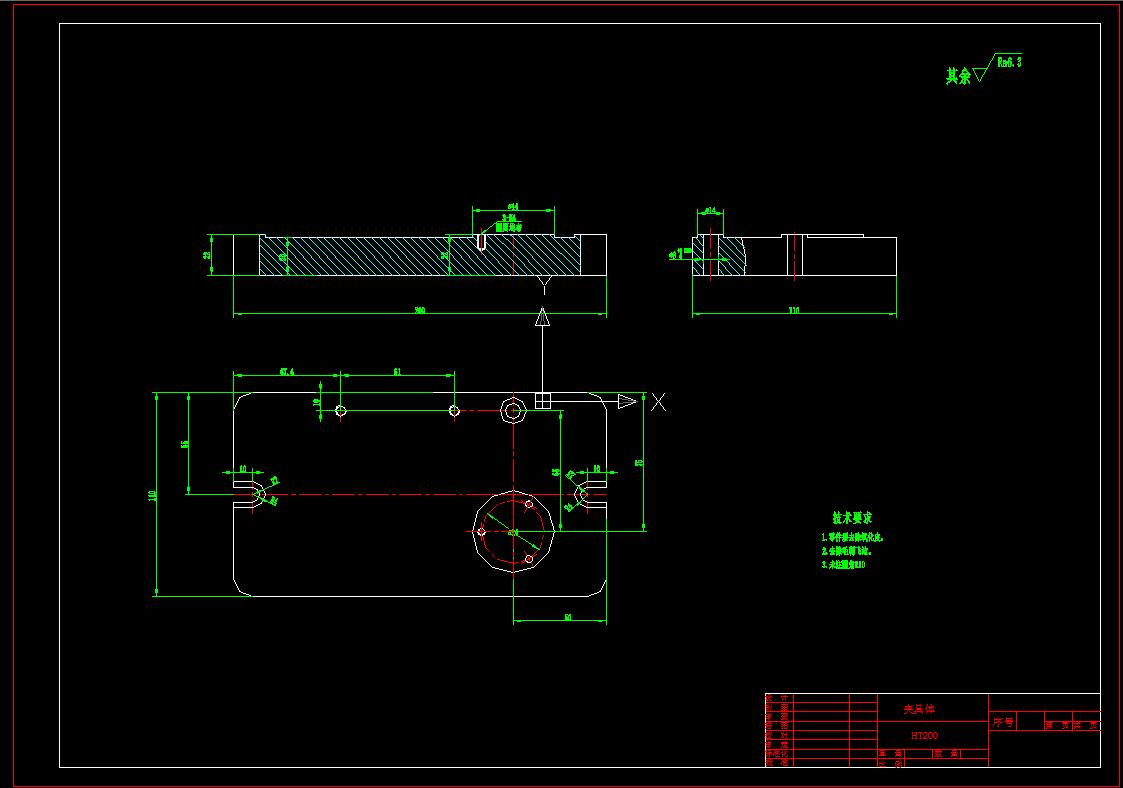Select the right U-shaped slot
This screenshot has width=1123, height=788.
[x=591, y=494]
